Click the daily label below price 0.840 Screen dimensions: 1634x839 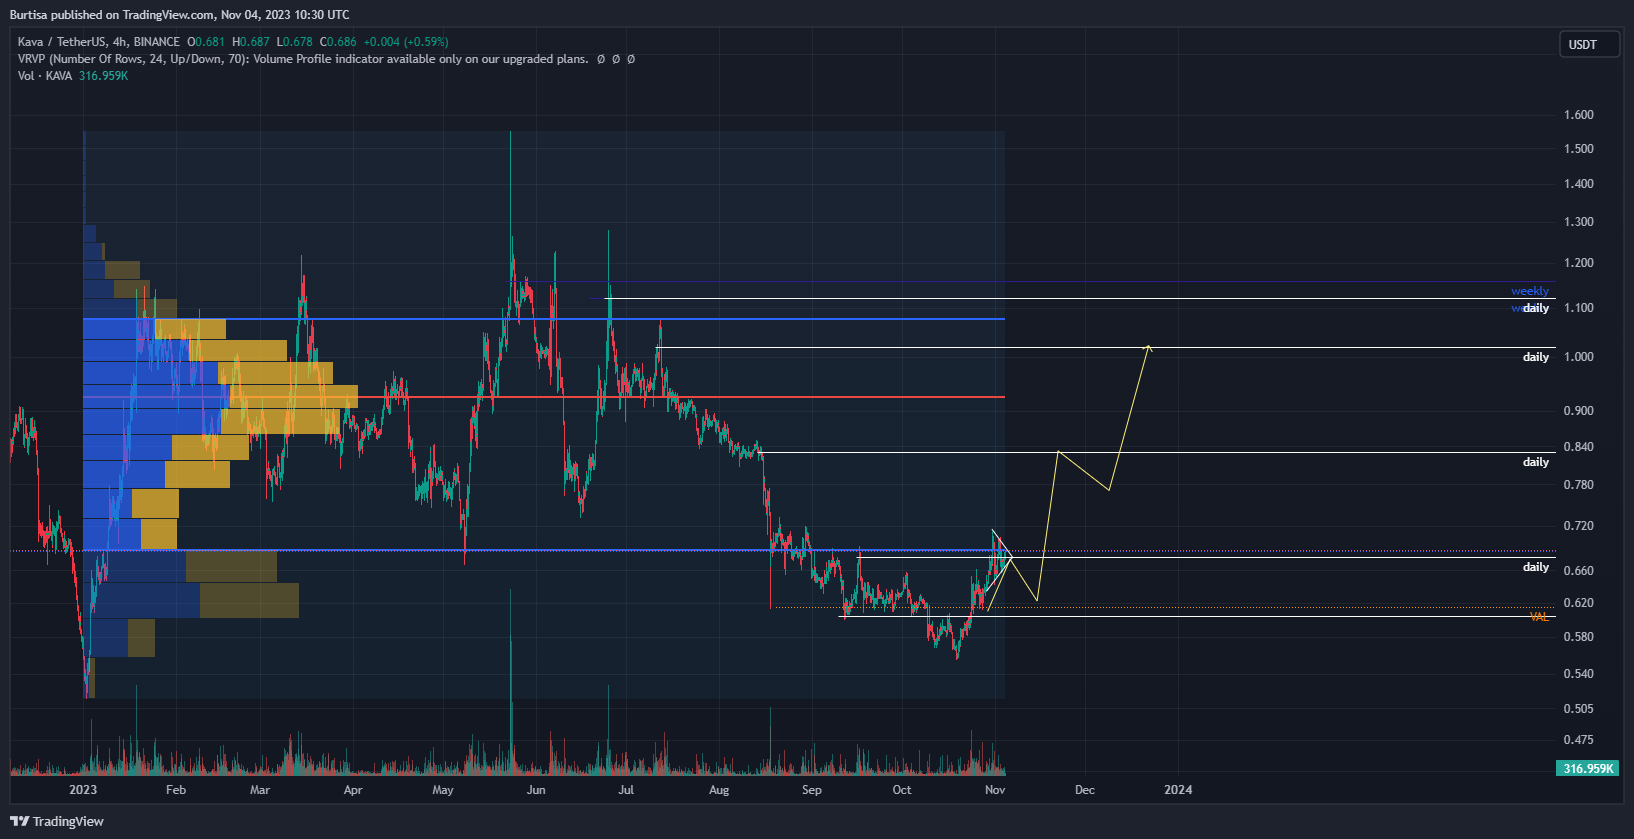1536,462
